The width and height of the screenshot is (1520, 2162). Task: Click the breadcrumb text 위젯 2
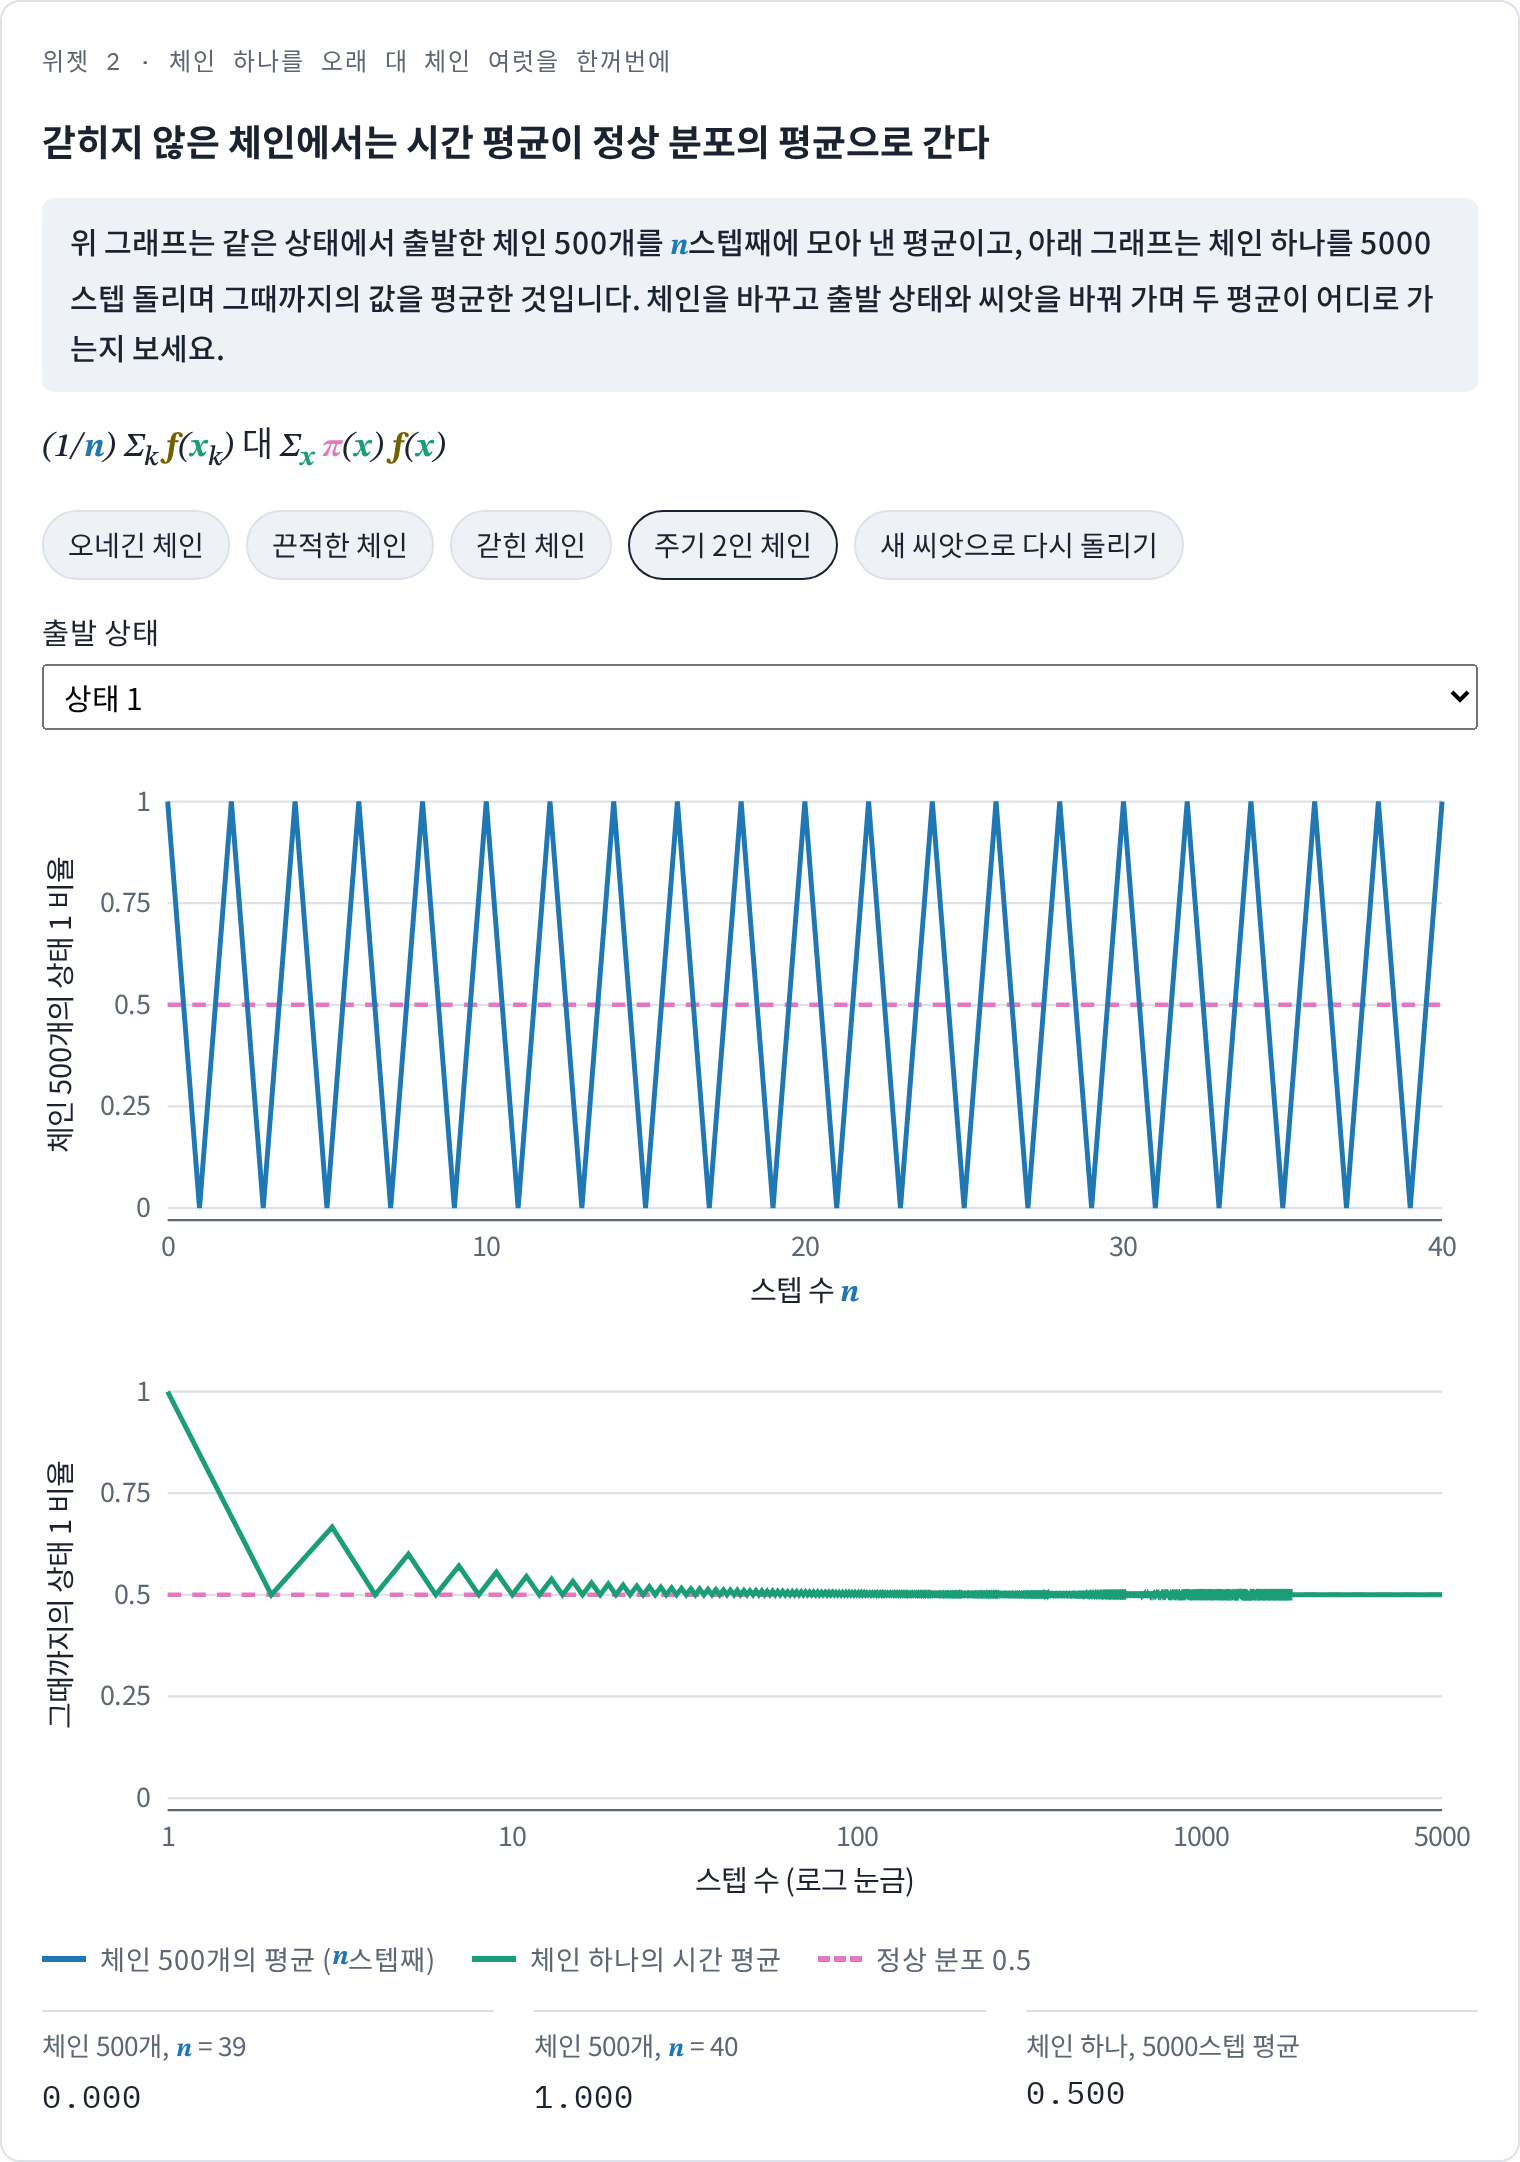tap(82, 62)
